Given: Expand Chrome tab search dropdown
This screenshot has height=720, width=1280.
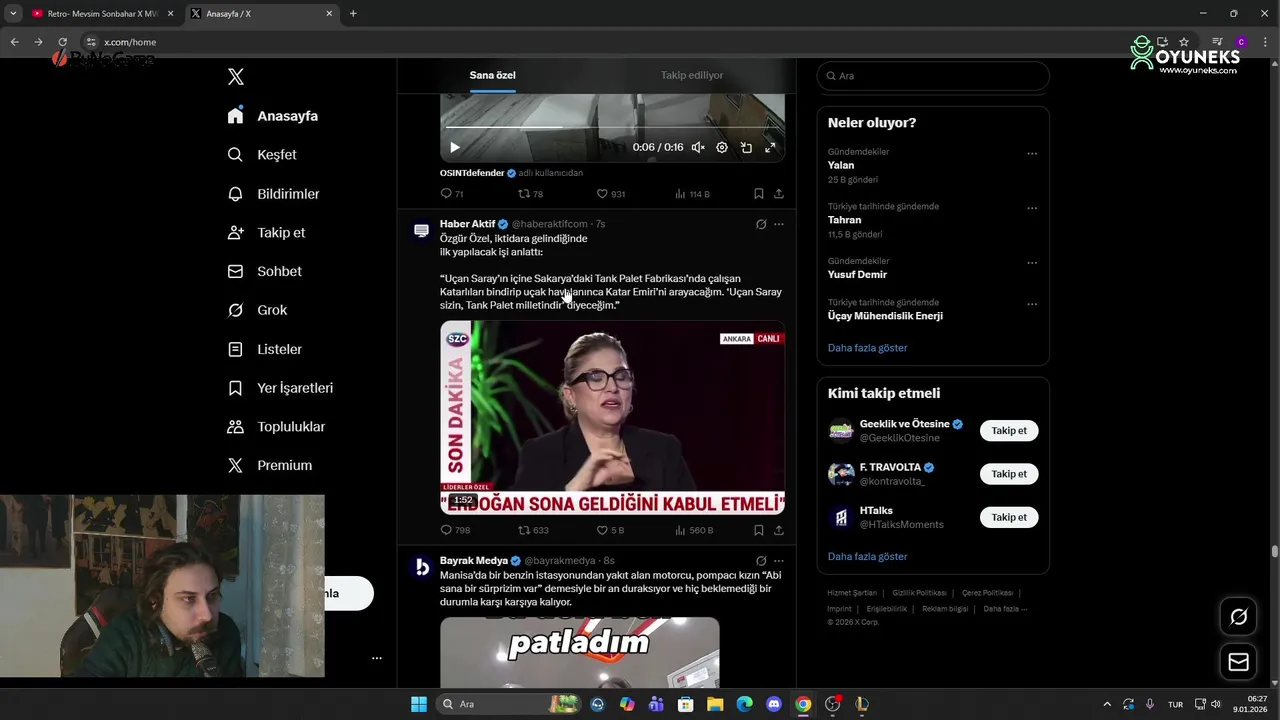Looking at the screenshot, I should pos(13,13).
